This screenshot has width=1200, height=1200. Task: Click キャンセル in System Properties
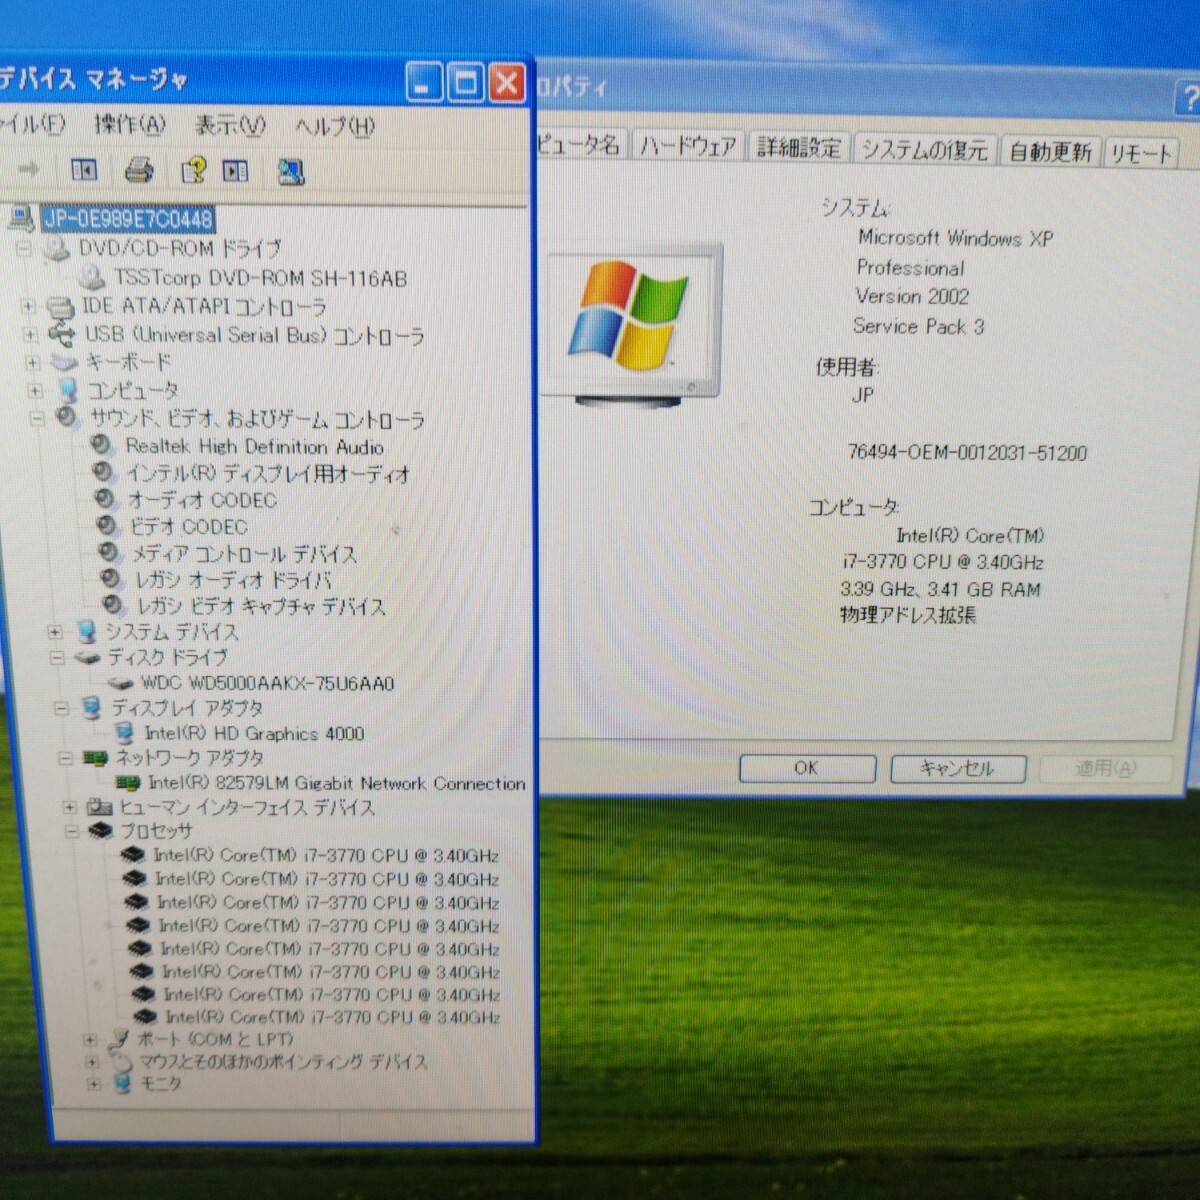pos(957,768)
